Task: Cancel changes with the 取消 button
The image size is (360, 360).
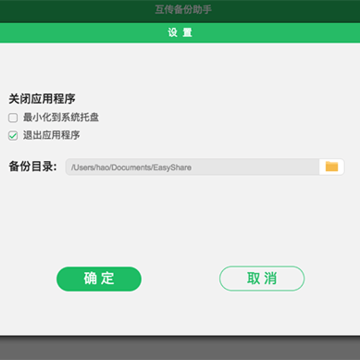Action: (x=262, y=279)
